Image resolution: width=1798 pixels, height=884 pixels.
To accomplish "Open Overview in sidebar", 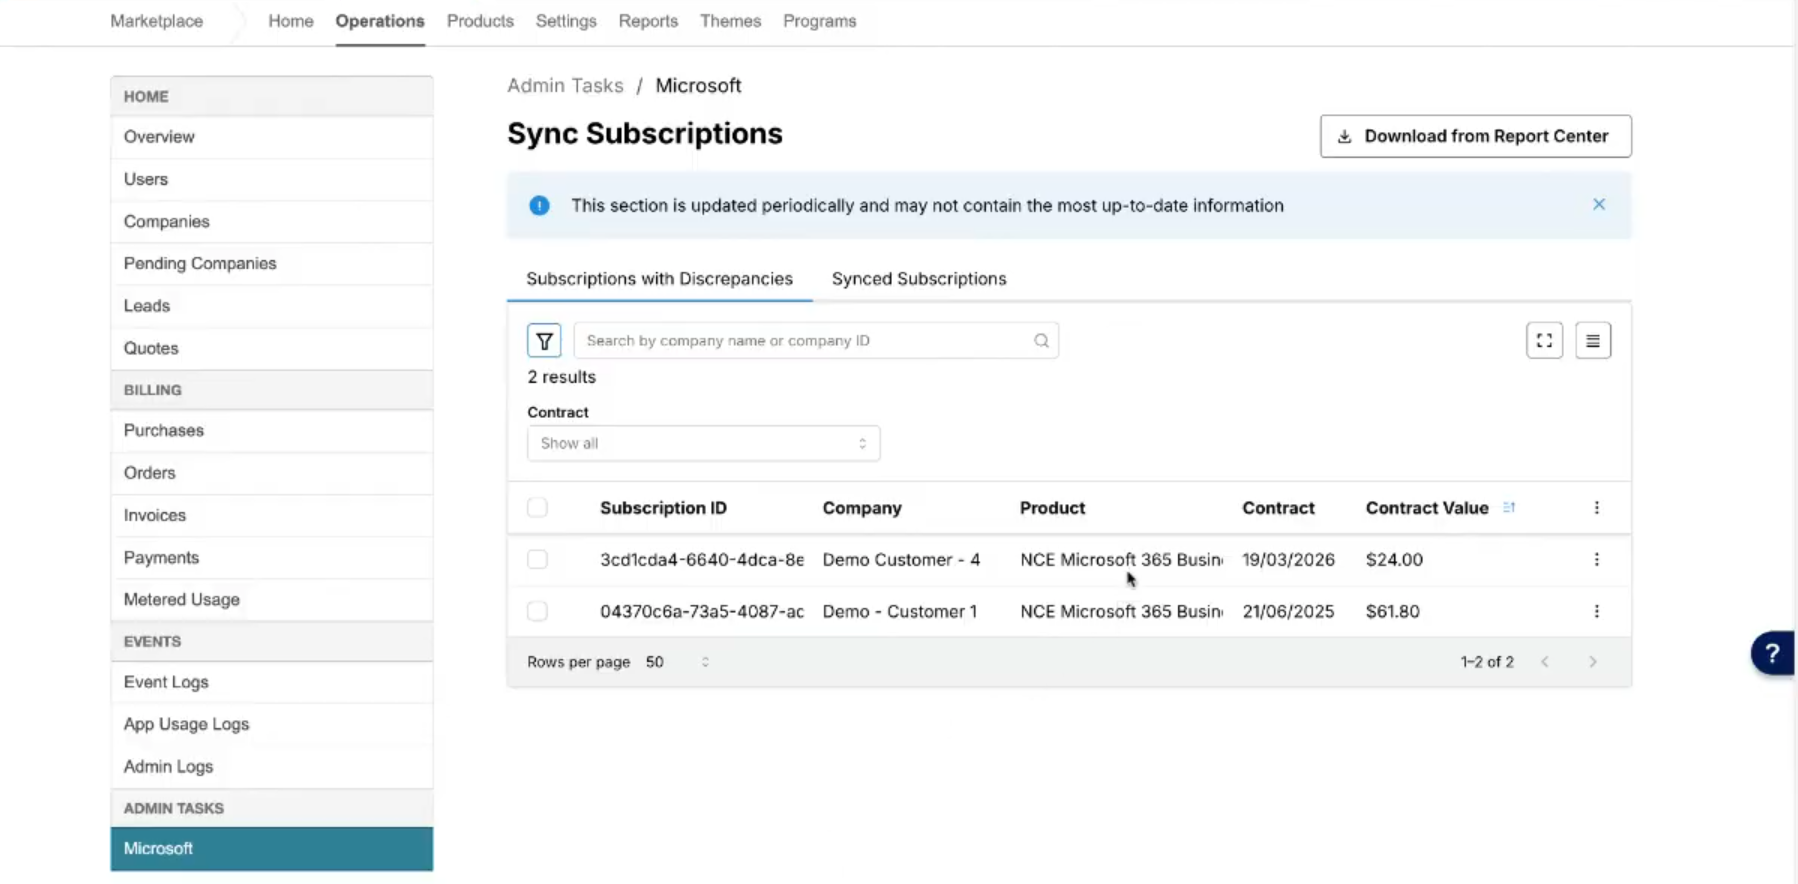I will [271, 137].
